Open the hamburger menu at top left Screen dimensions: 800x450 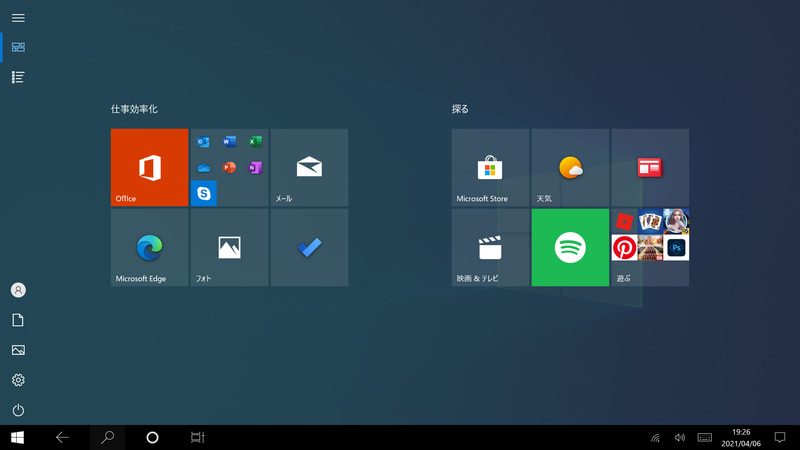click(x=18, y=18)
